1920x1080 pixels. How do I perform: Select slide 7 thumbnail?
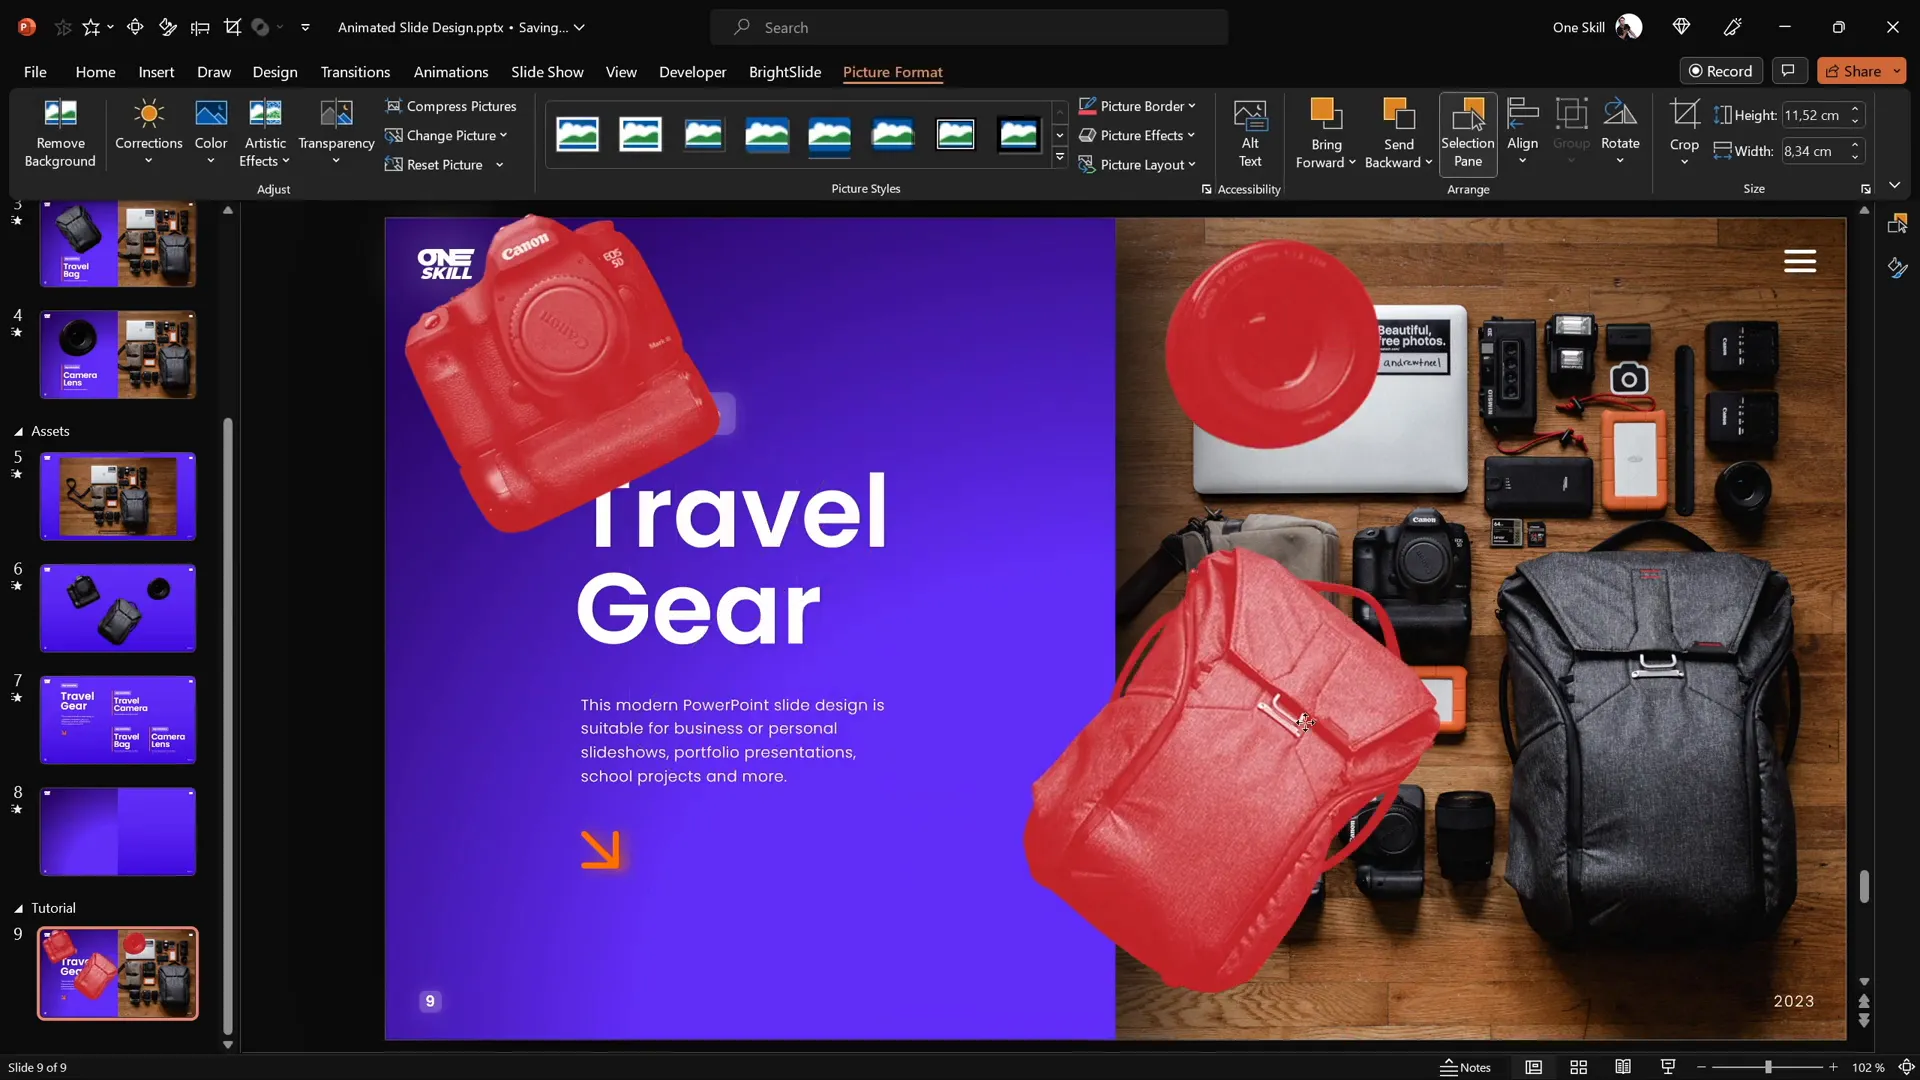click(118, 720)
